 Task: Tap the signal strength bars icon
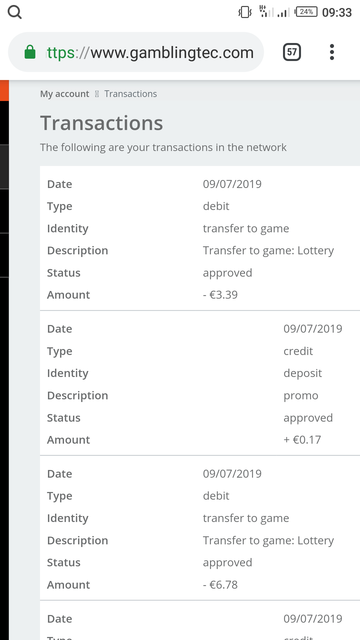(282, 13)
